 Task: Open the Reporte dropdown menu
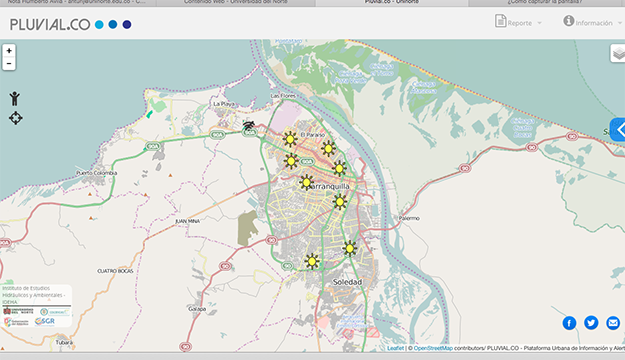pos(518,22)
